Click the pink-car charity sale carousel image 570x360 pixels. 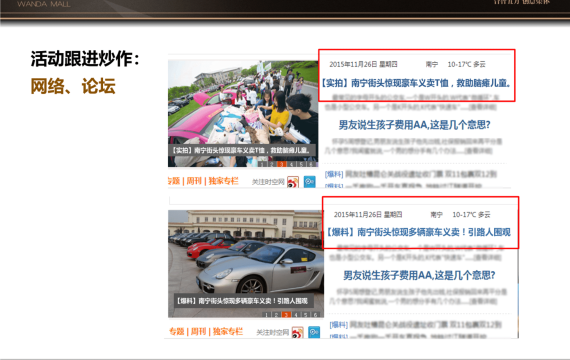coord(243,113)
